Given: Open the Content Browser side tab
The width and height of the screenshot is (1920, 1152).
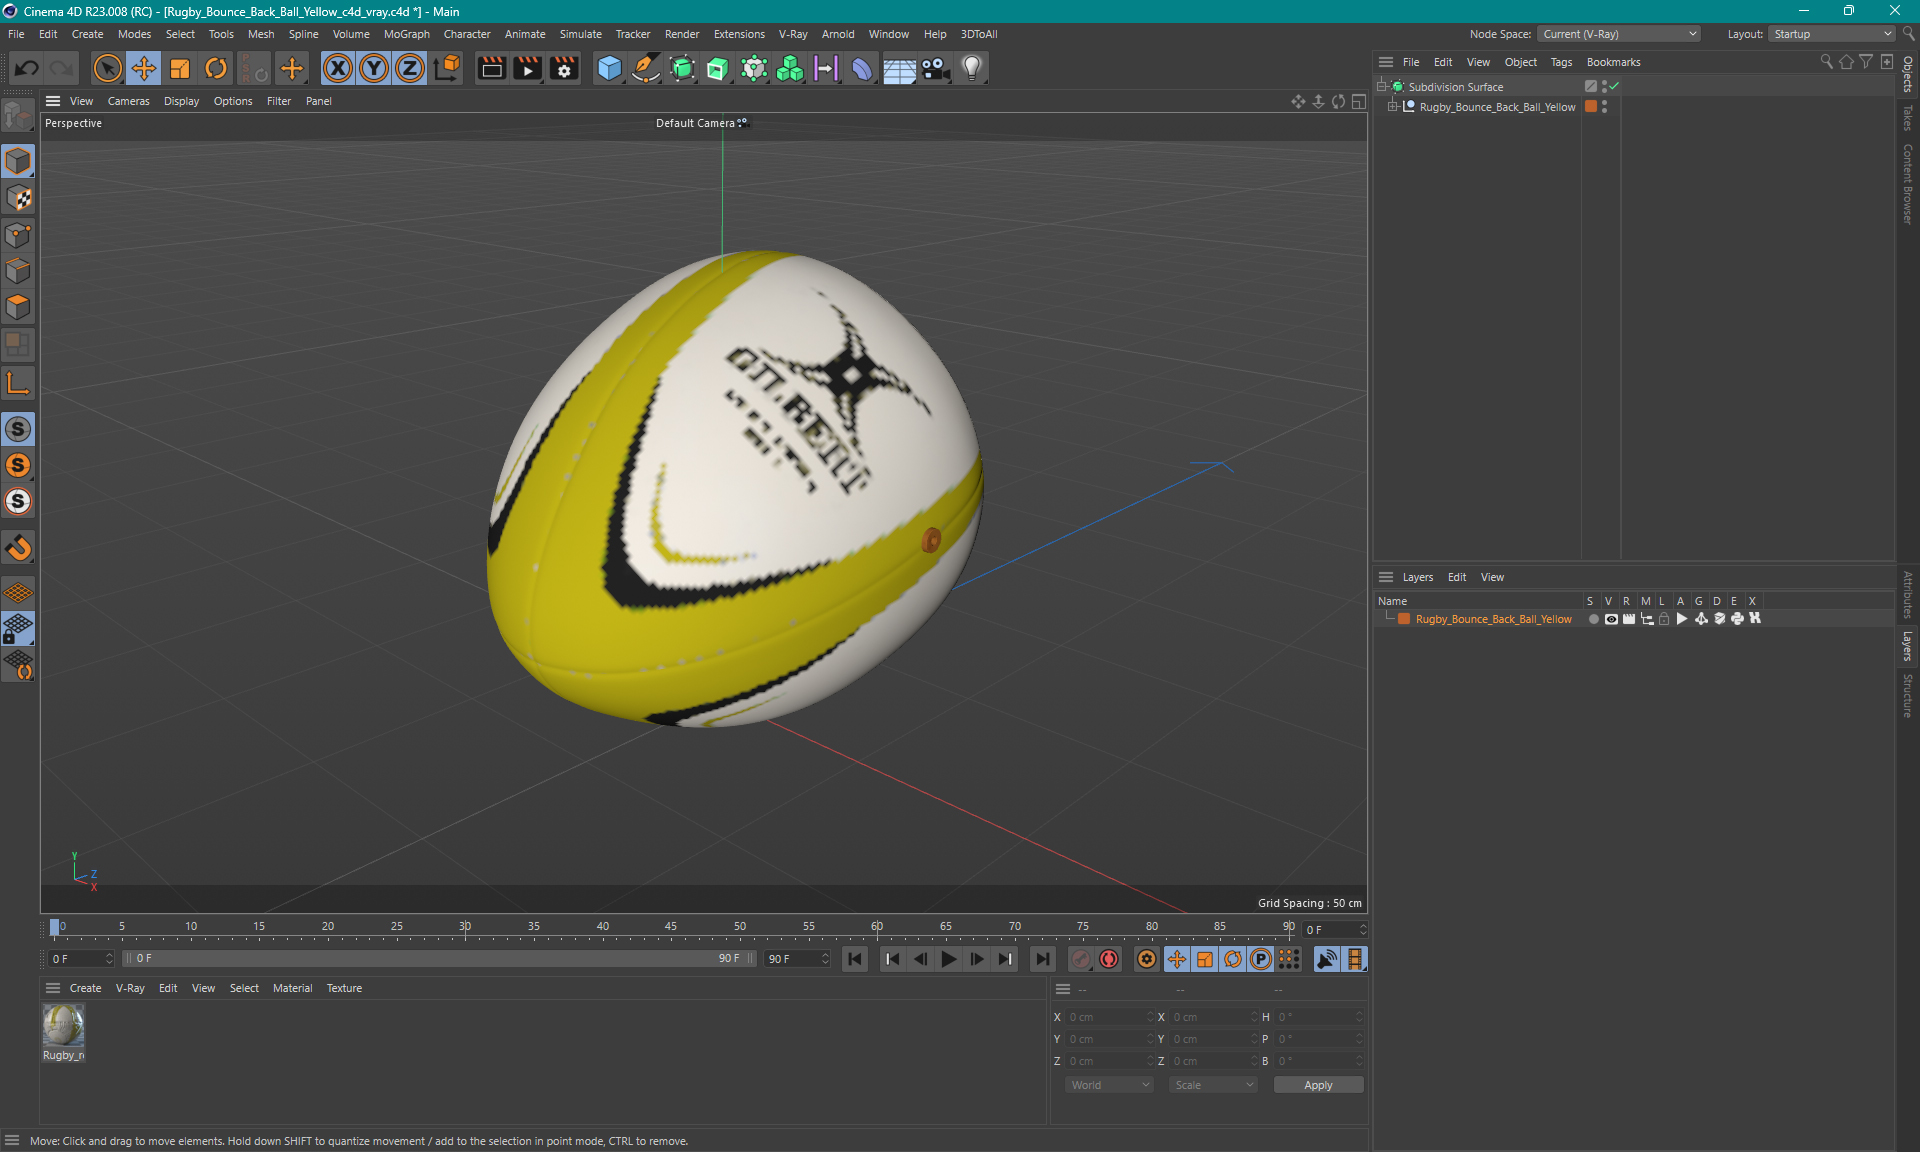Looking at the screenshot, I should [x=1908, y=183].
